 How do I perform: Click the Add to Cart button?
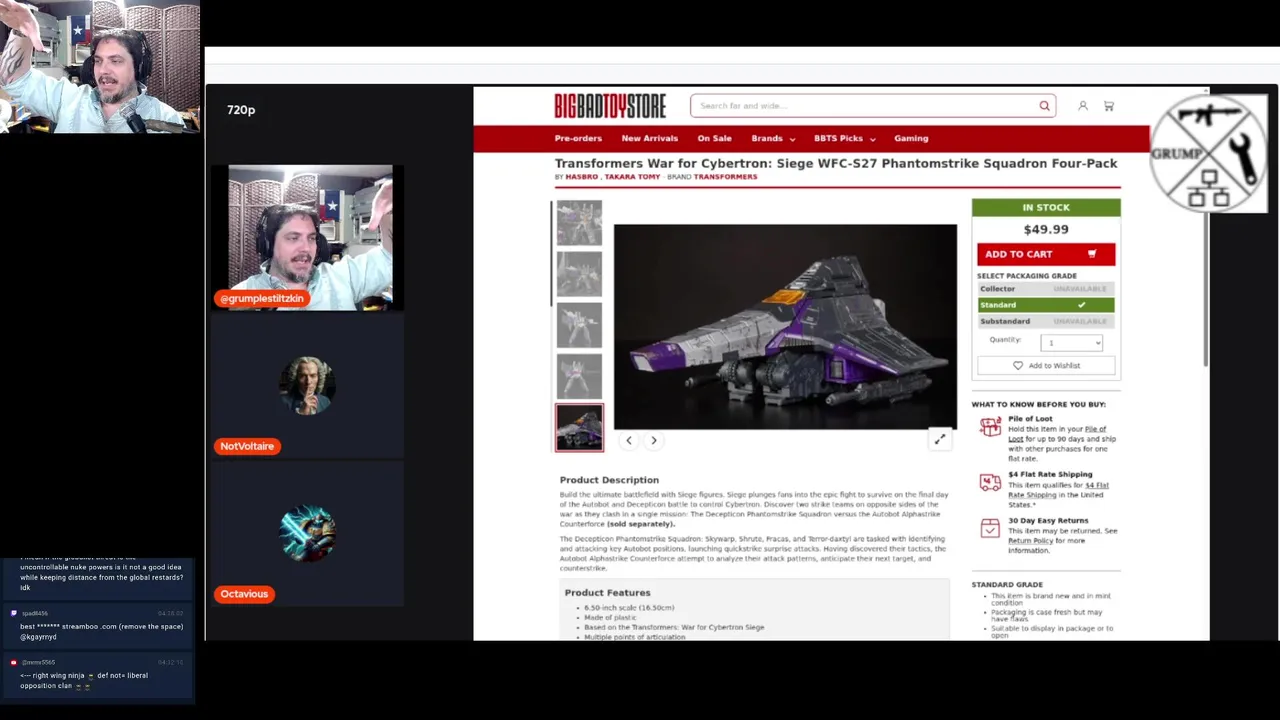[x=1046, y=254]
